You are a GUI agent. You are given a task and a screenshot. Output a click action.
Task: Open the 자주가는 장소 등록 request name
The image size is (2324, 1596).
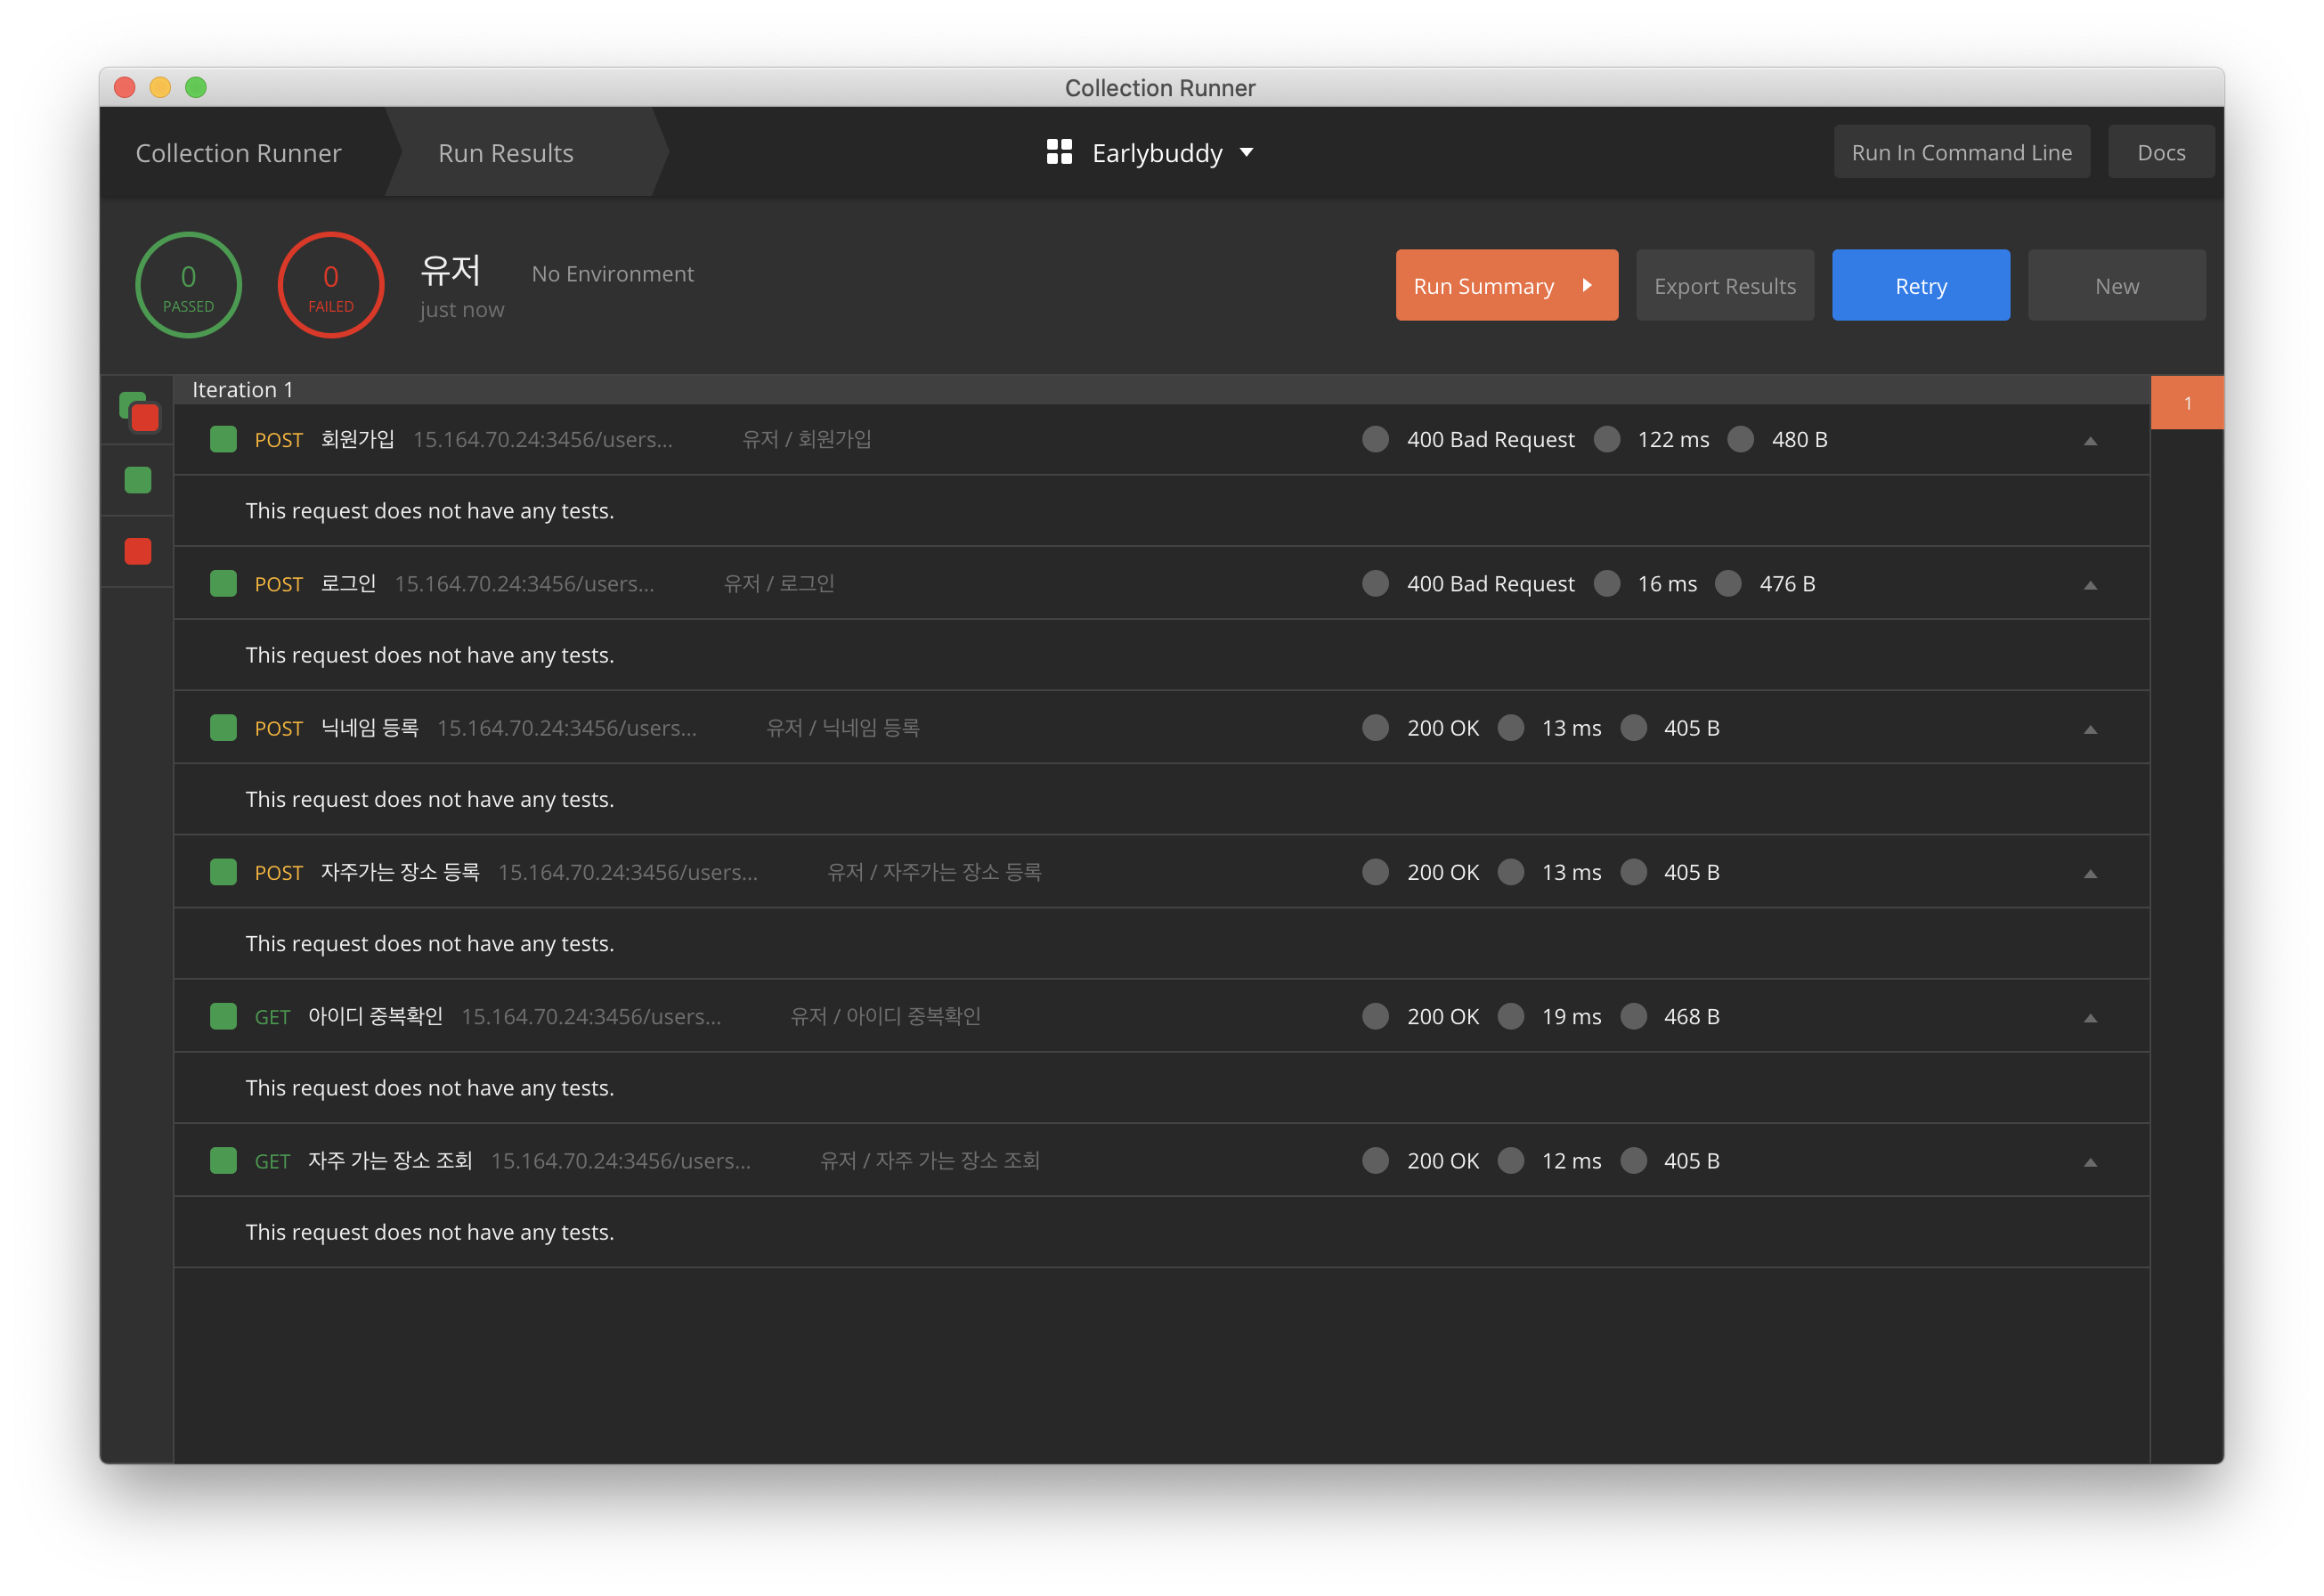[x=400, y=872]
